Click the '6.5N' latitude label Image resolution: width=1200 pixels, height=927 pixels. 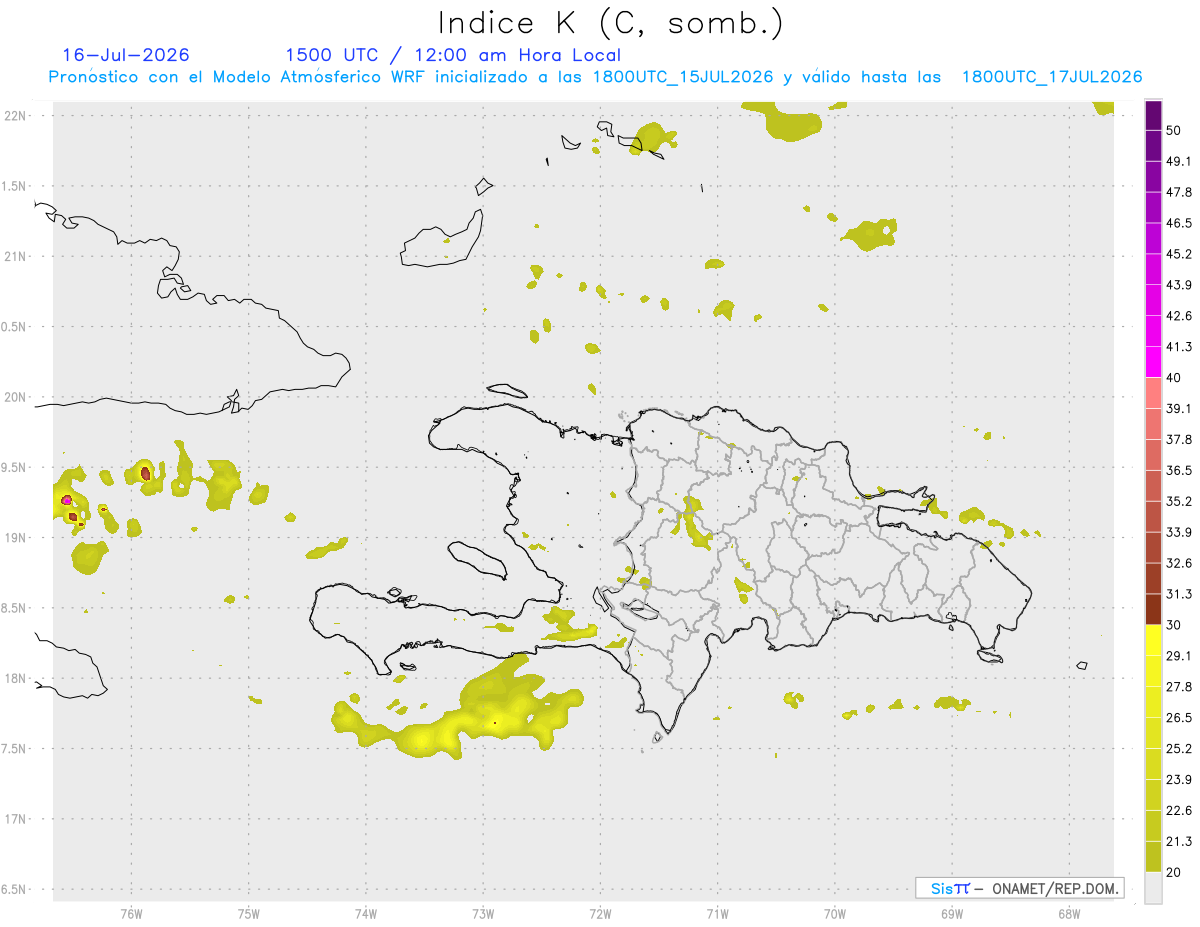14,889
